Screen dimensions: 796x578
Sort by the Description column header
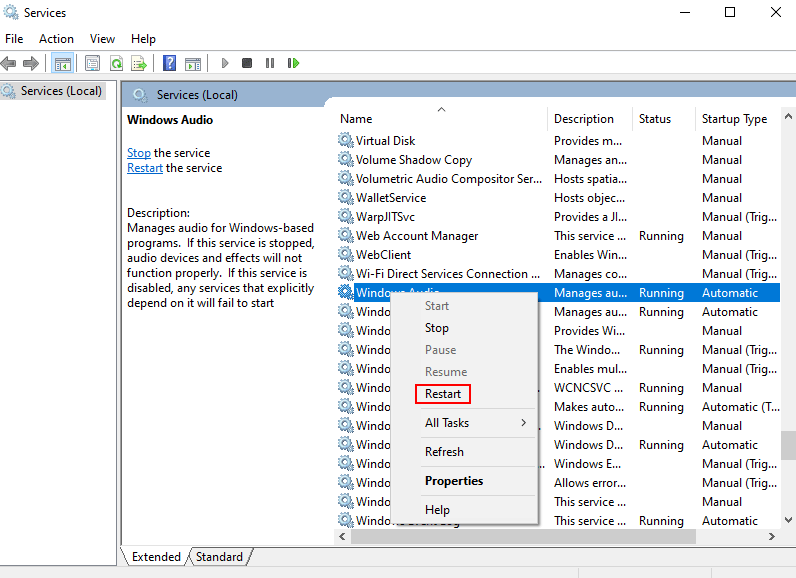pyautogui.click(x=590, y=119)
